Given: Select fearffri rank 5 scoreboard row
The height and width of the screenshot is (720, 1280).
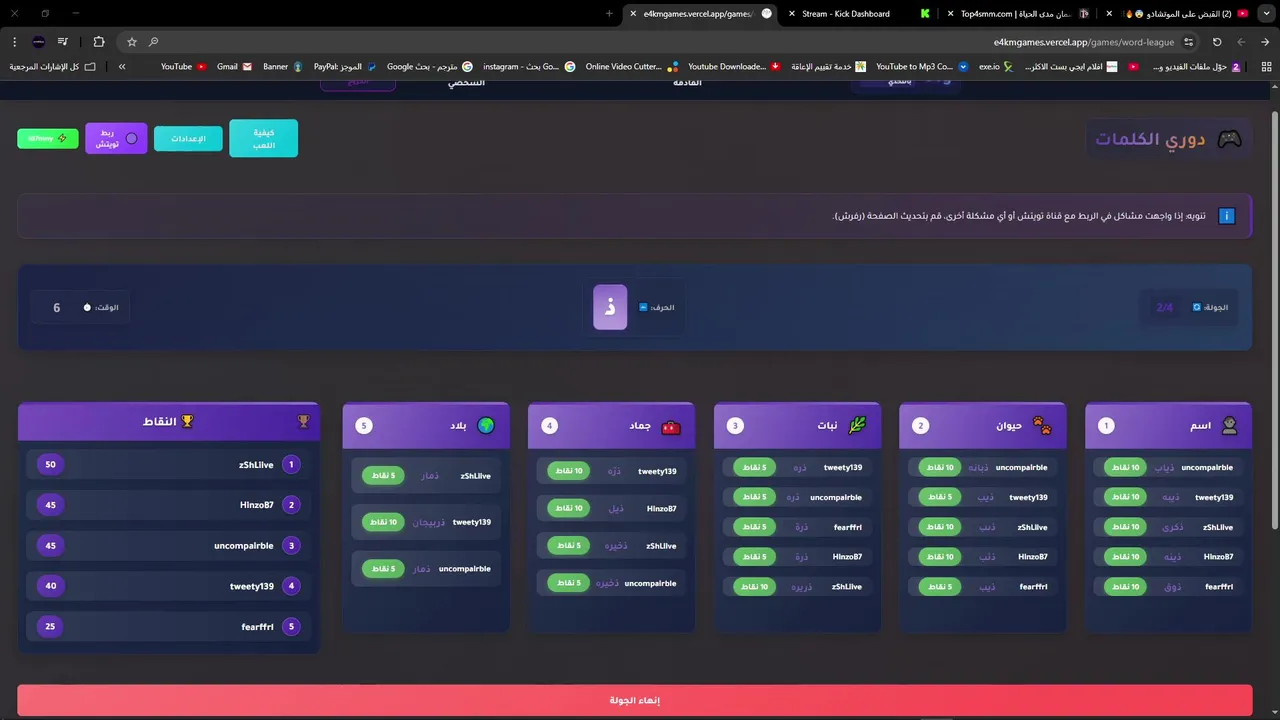Looking at the screenshot, I should [169, 627].
